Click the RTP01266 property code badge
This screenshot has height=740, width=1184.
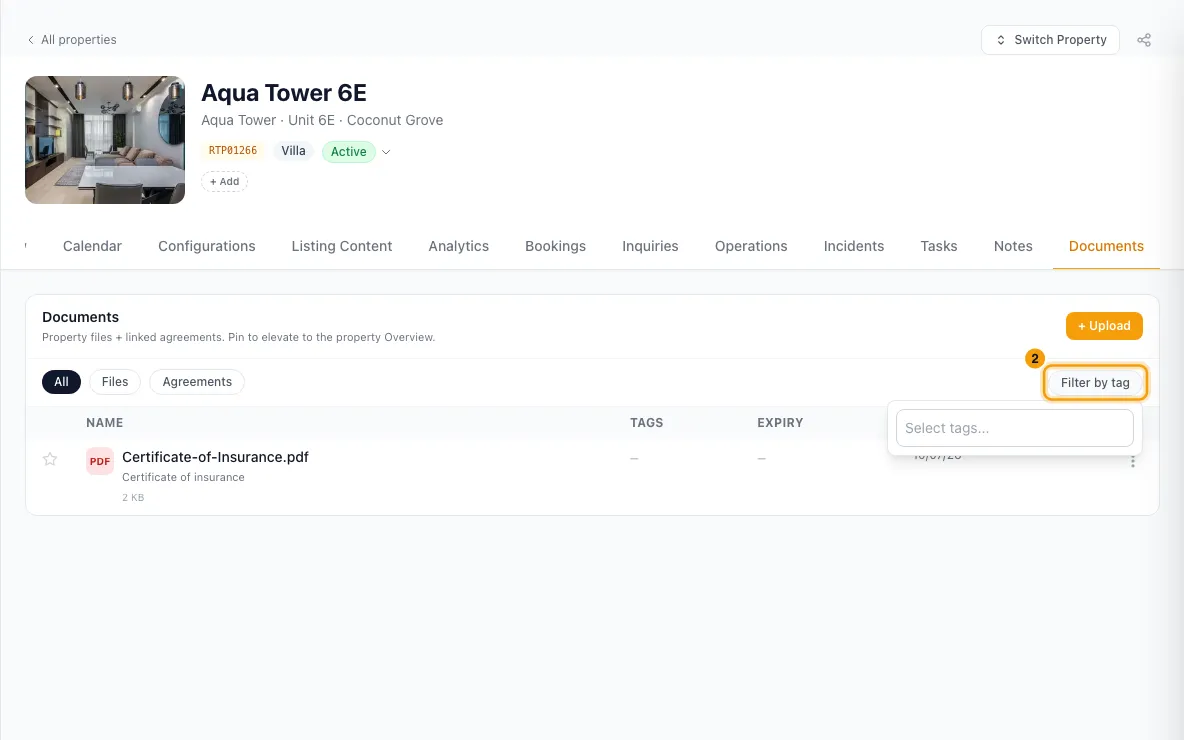click(x=233, y=151)
